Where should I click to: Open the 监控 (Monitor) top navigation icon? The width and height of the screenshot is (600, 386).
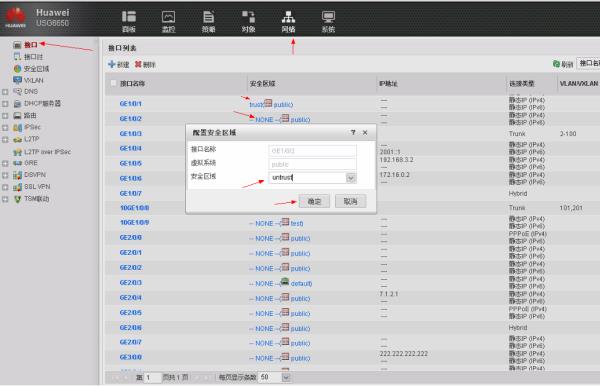coord(168,17)
